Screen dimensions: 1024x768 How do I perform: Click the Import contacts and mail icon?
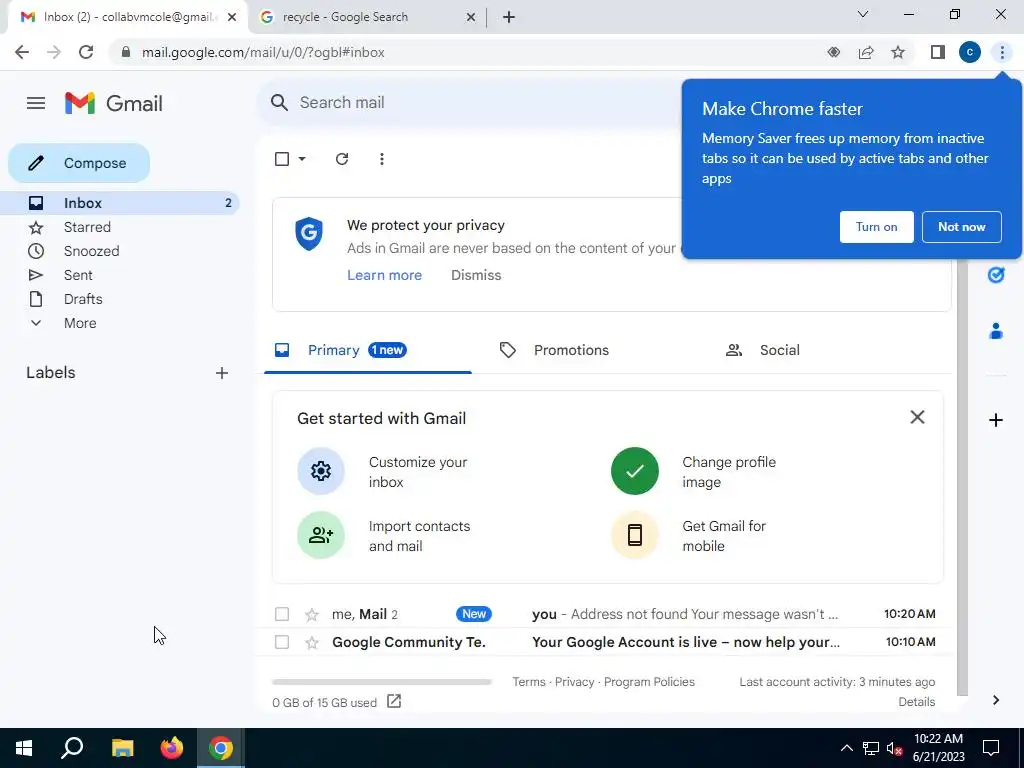coord(321,536)
